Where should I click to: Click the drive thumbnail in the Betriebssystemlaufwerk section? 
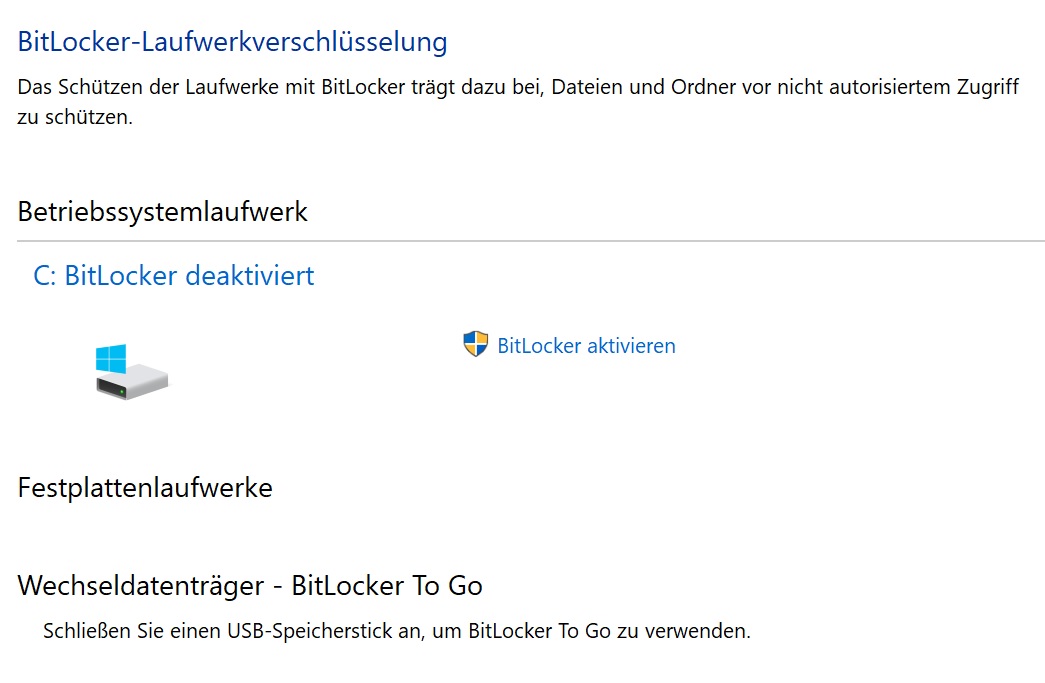point(130,372)
